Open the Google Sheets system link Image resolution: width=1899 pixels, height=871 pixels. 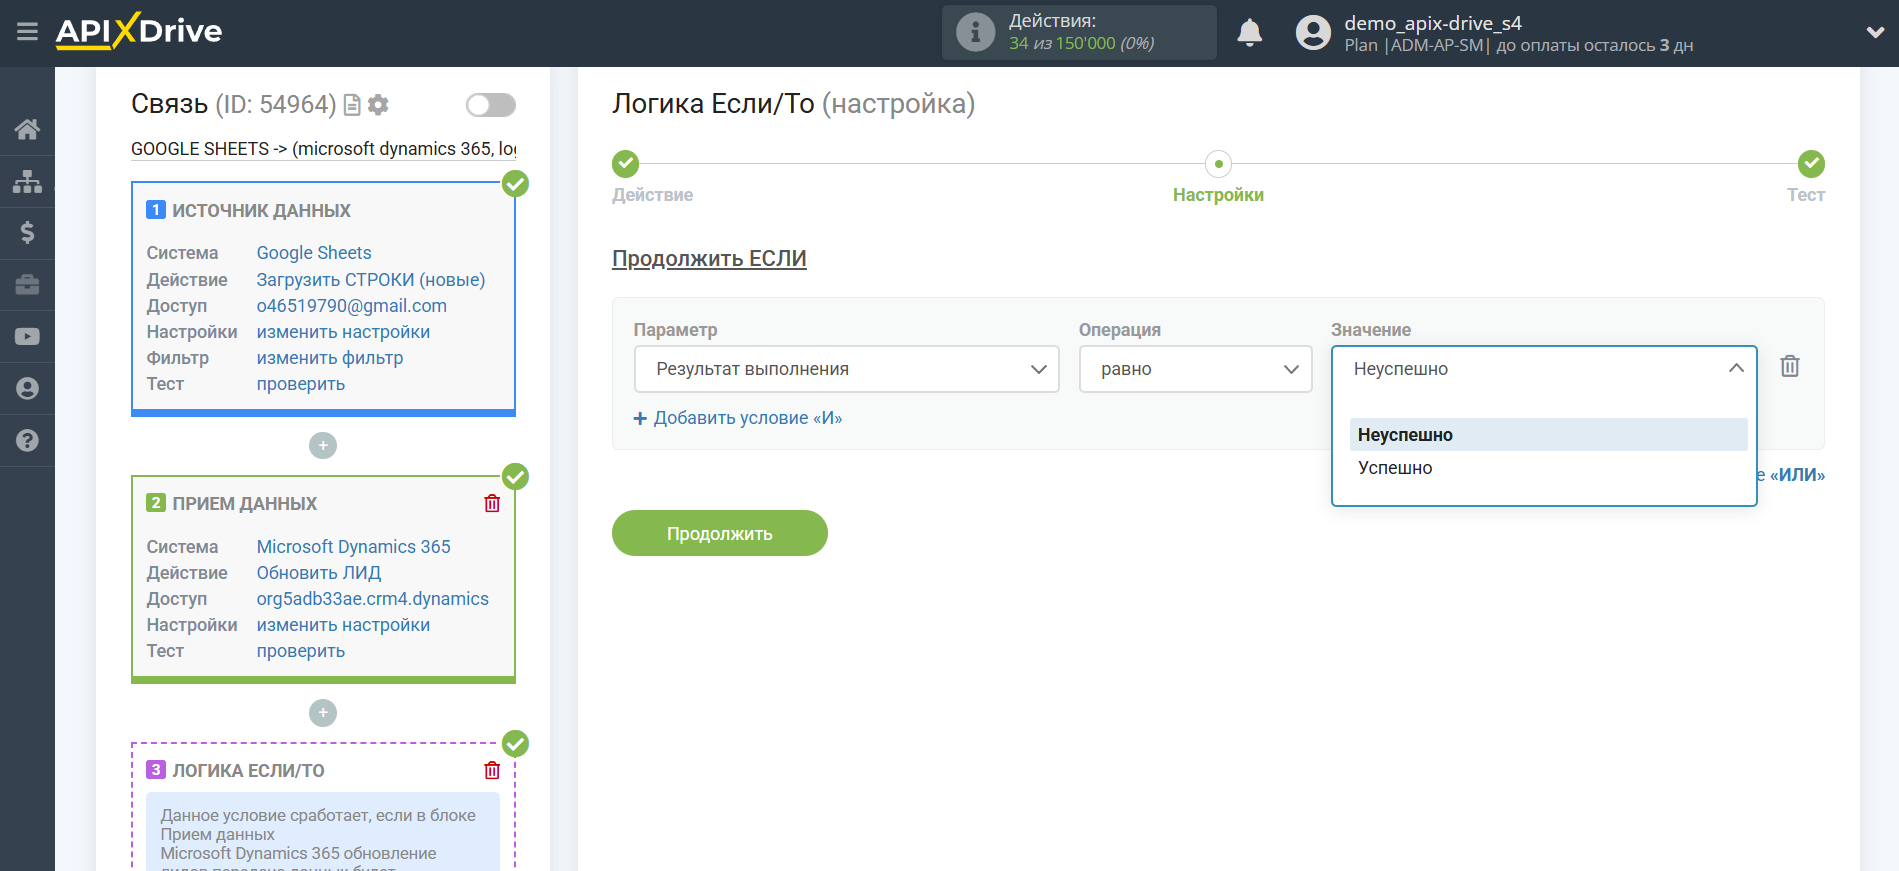point(314,253)
